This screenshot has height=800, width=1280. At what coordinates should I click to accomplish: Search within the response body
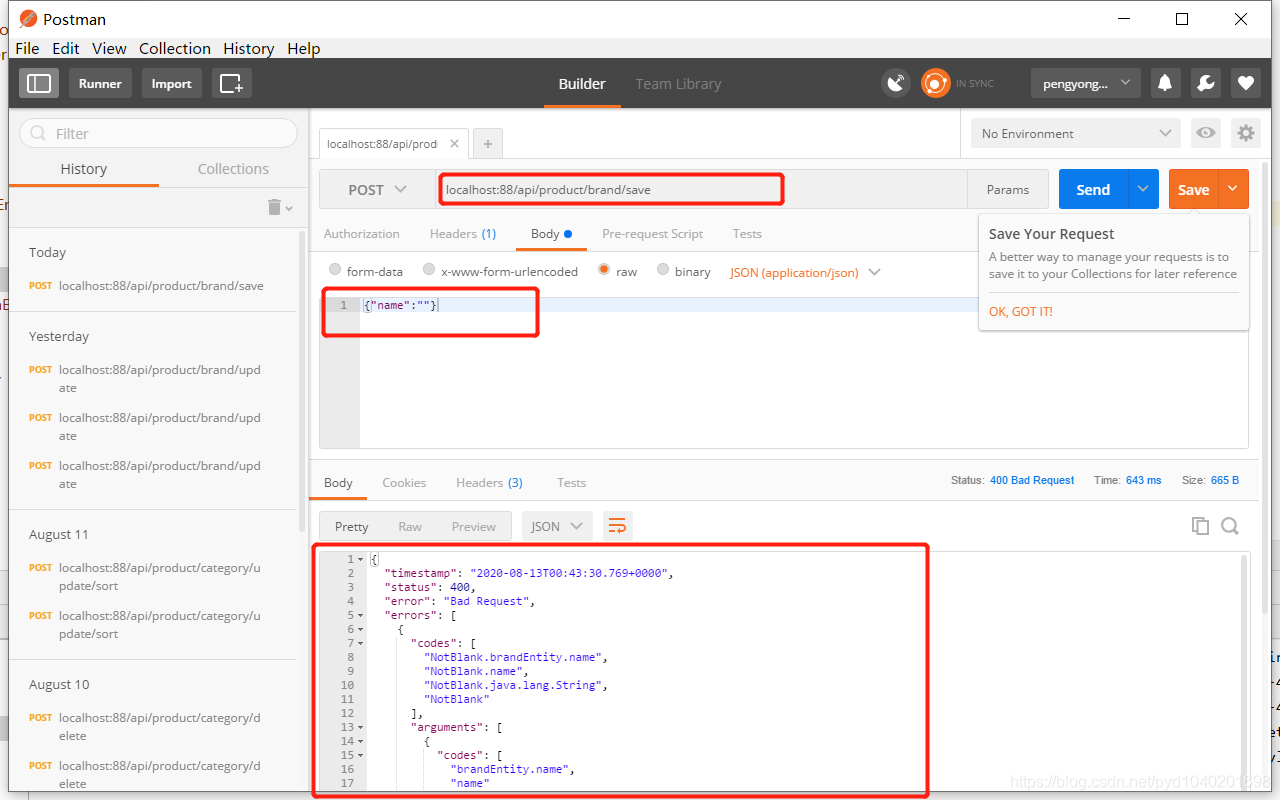(x=1230, y=526)
